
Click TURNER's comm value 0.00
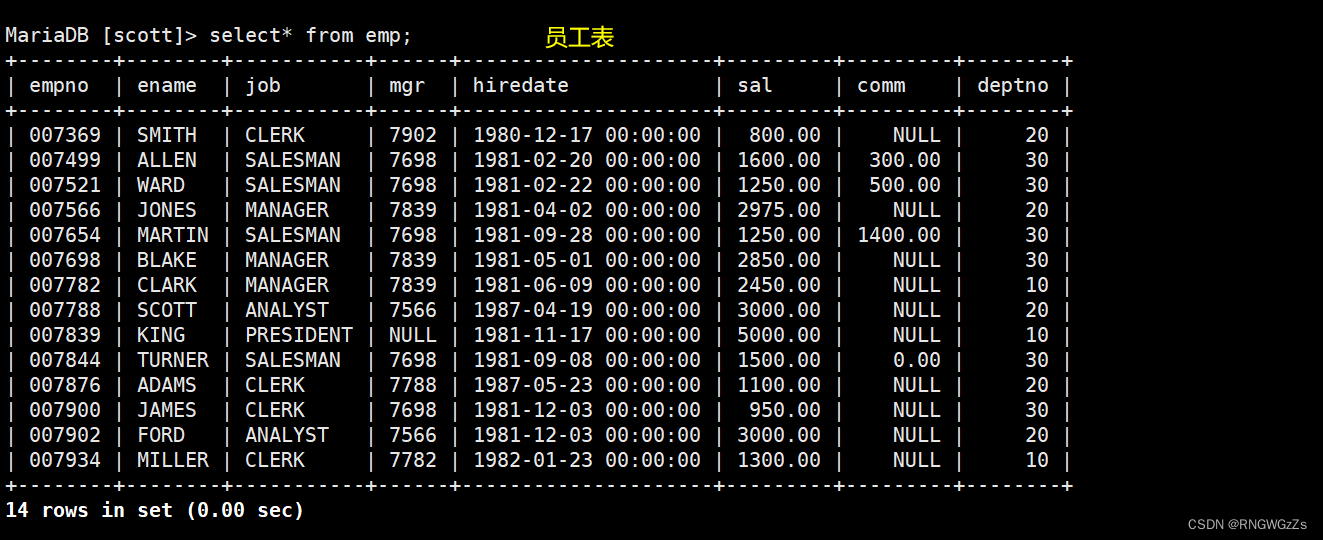click(x=917, y=360)
